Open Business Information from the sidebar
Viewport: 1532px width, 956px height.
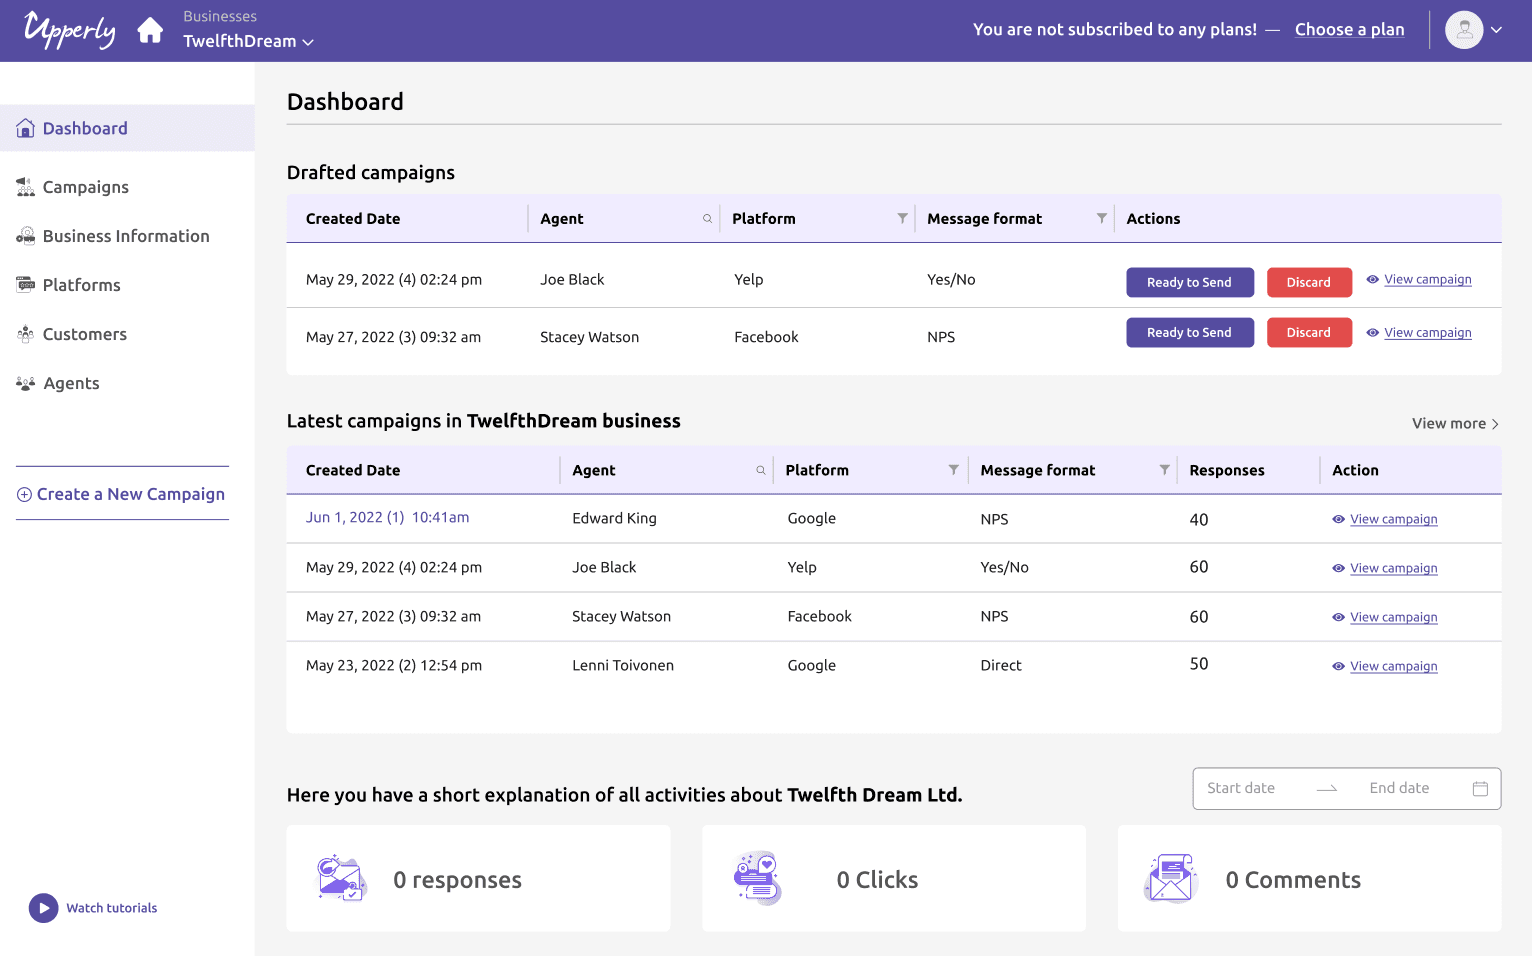click(x=125, y=236)
